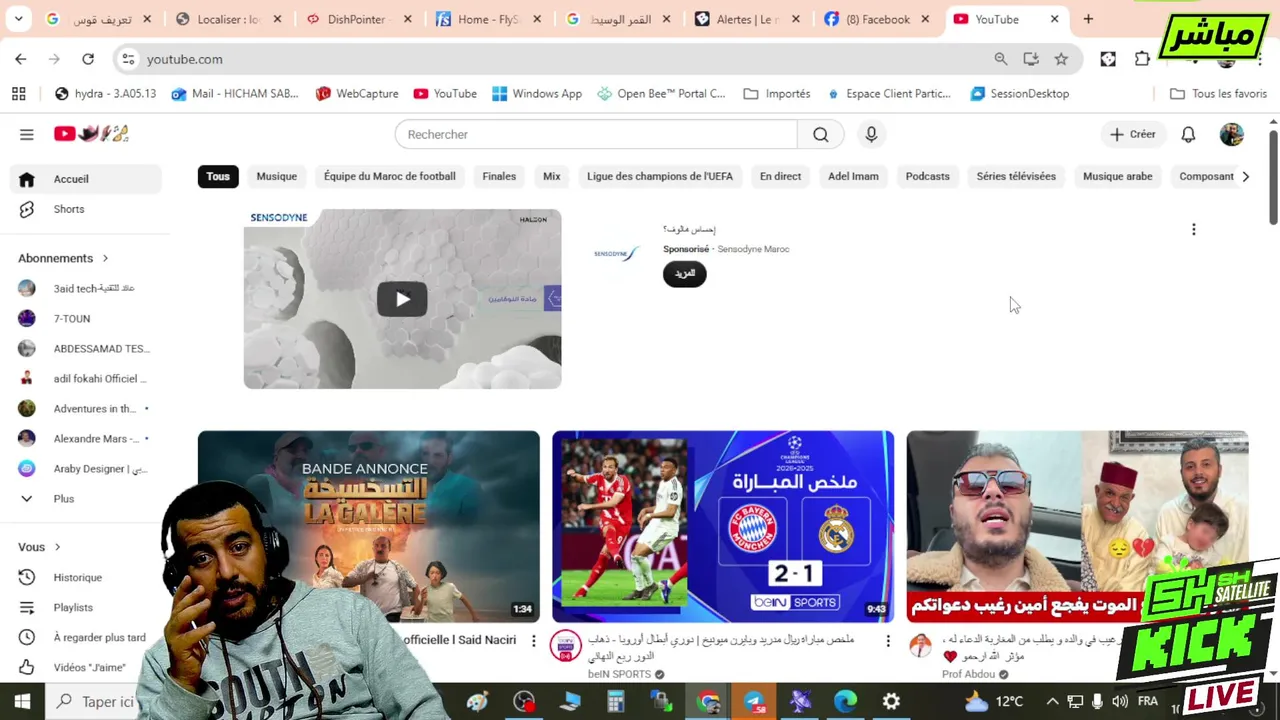Open Windows Start menu
The height and width of the screenshot is (720, 1280).
pyautogui.click(x=22, y=701)
